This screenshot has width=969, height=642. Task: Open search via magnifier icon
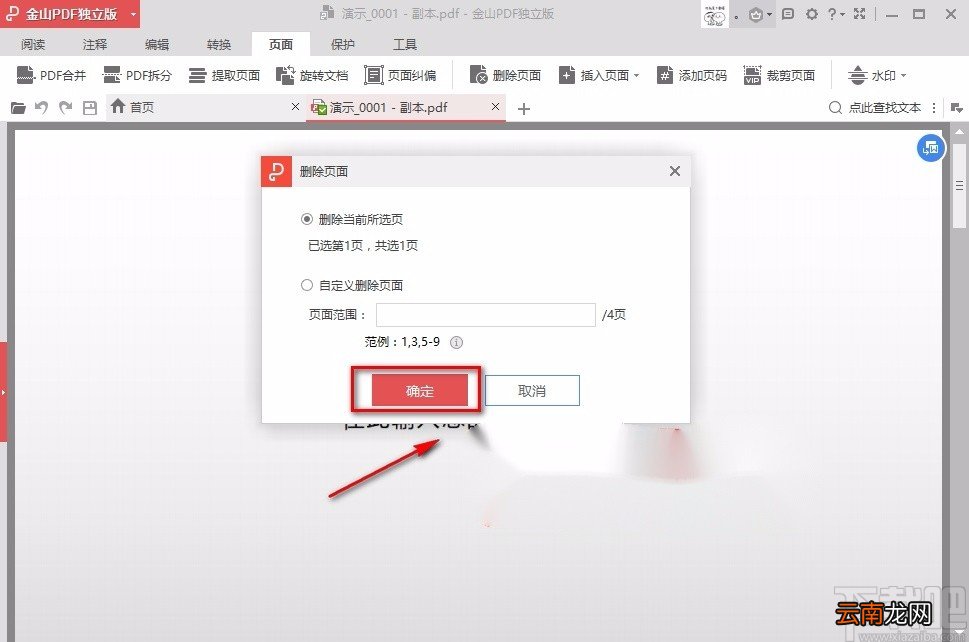[835, 108]
